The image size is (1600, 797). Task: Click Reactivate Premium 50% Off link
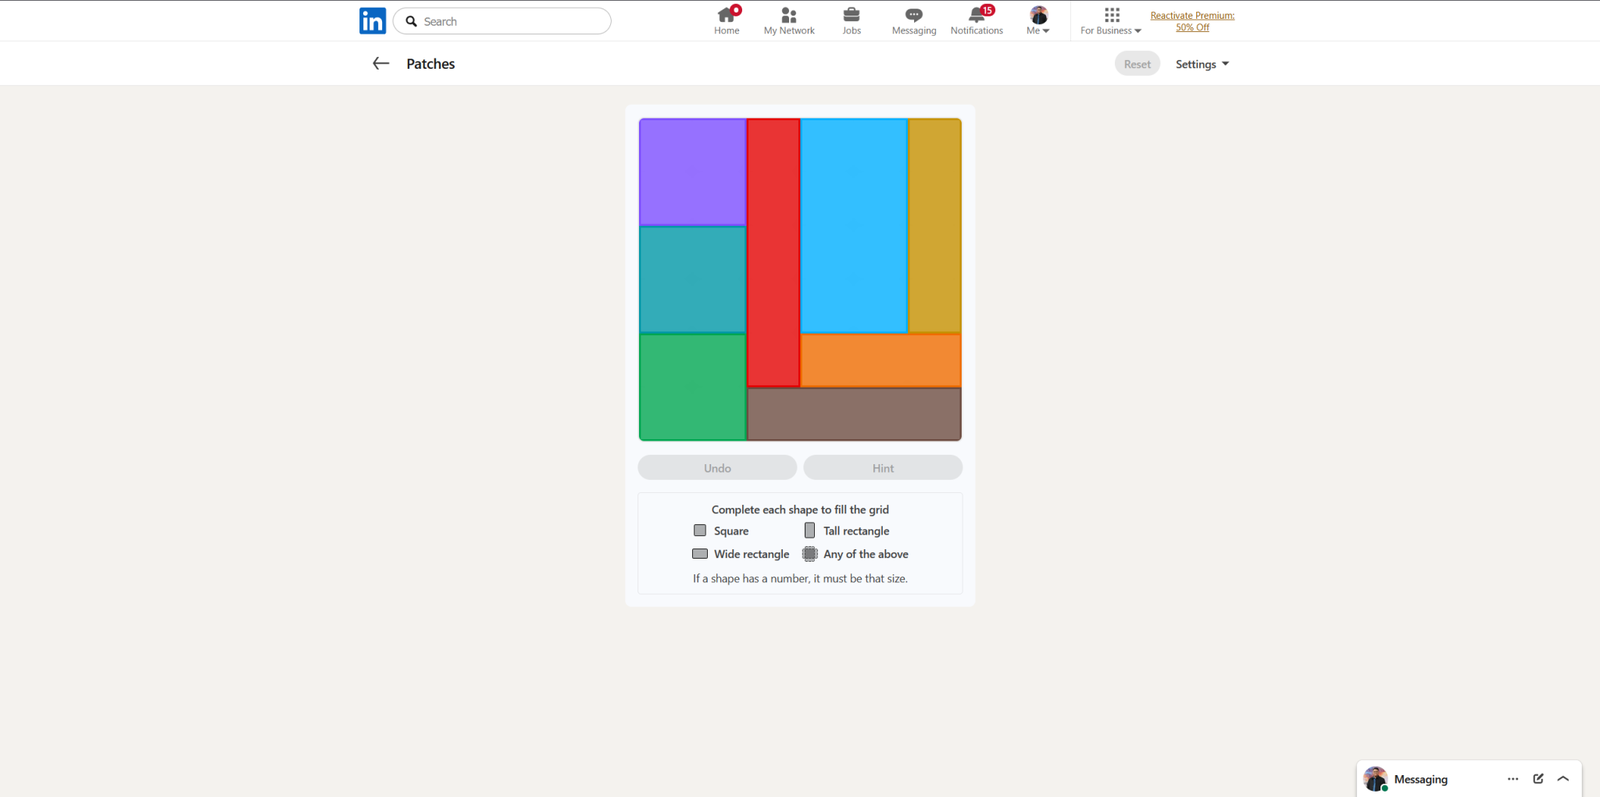1192,21
